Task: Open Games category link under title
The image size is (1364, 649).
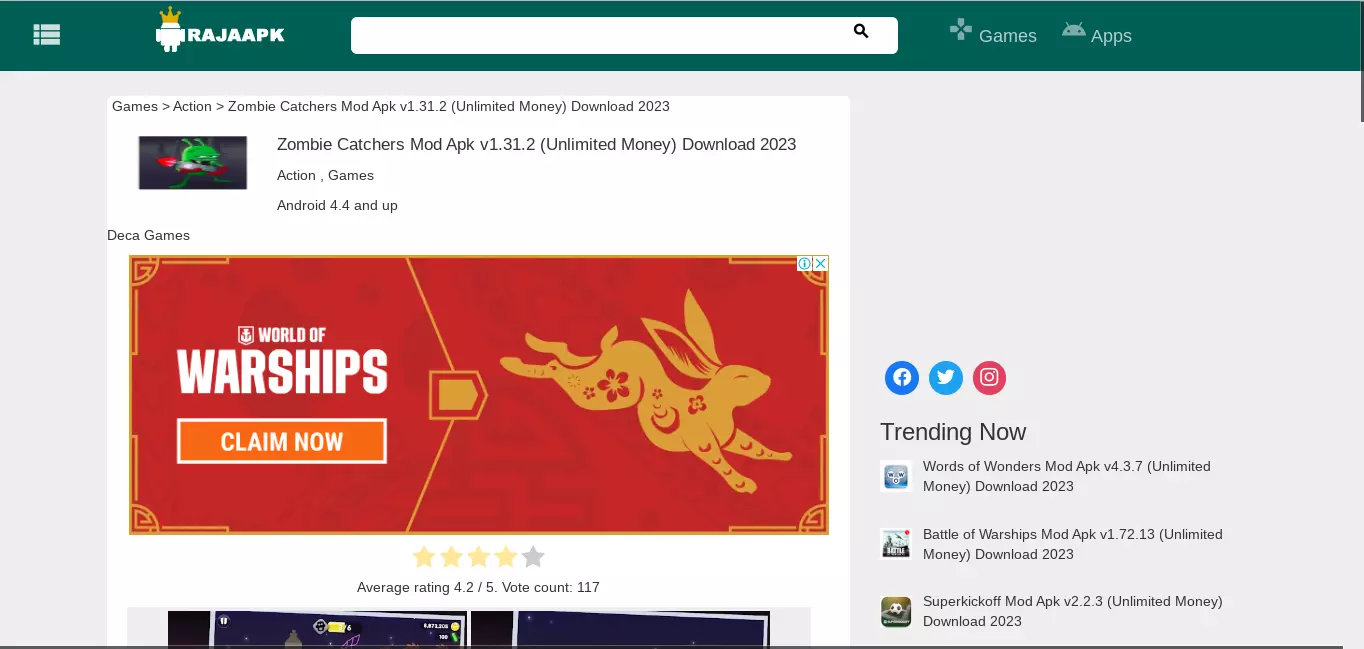Action: (x=351, y=175)
